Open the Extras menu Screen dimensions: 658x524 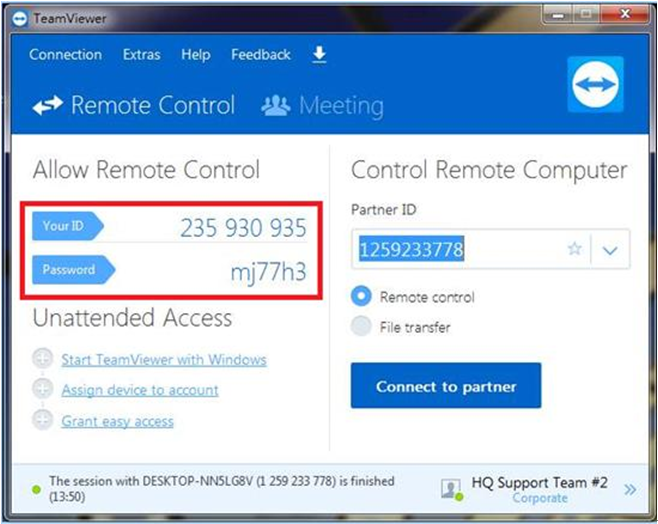click(141, 55)
